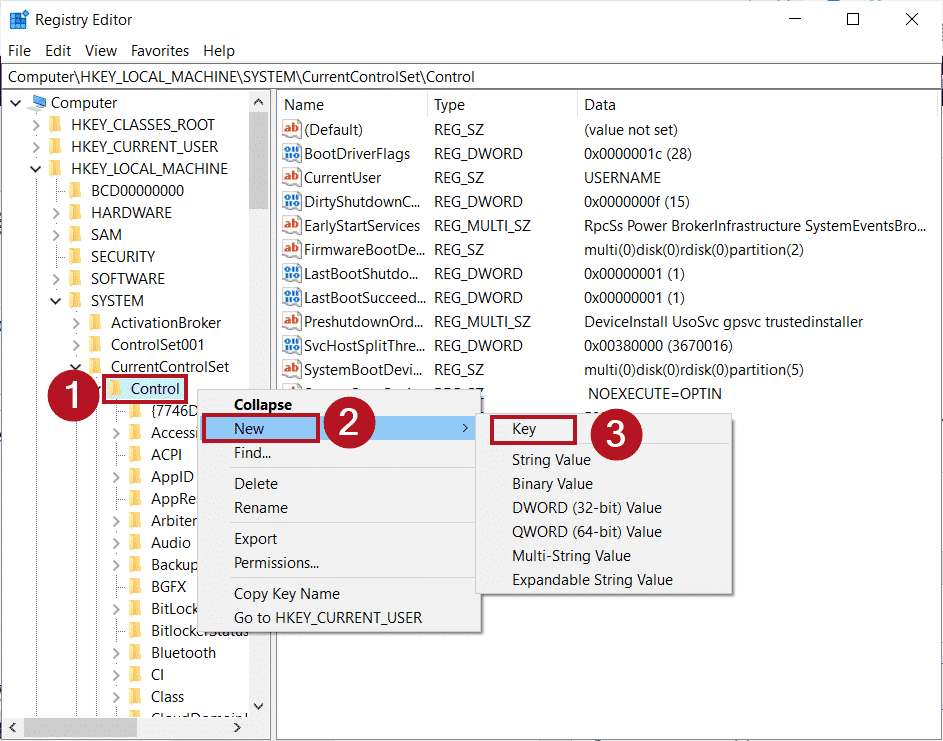Screen dimensions: 943x741
Task: Click Export in the context menu
Action: [339, 539]
